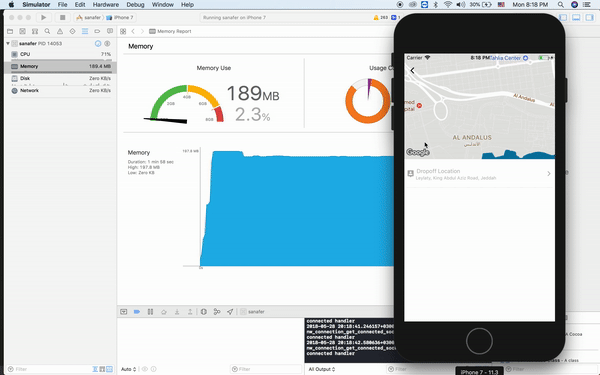Open All Output console dropdown
The height and width of the screenshot is (375, 600).
322,369
